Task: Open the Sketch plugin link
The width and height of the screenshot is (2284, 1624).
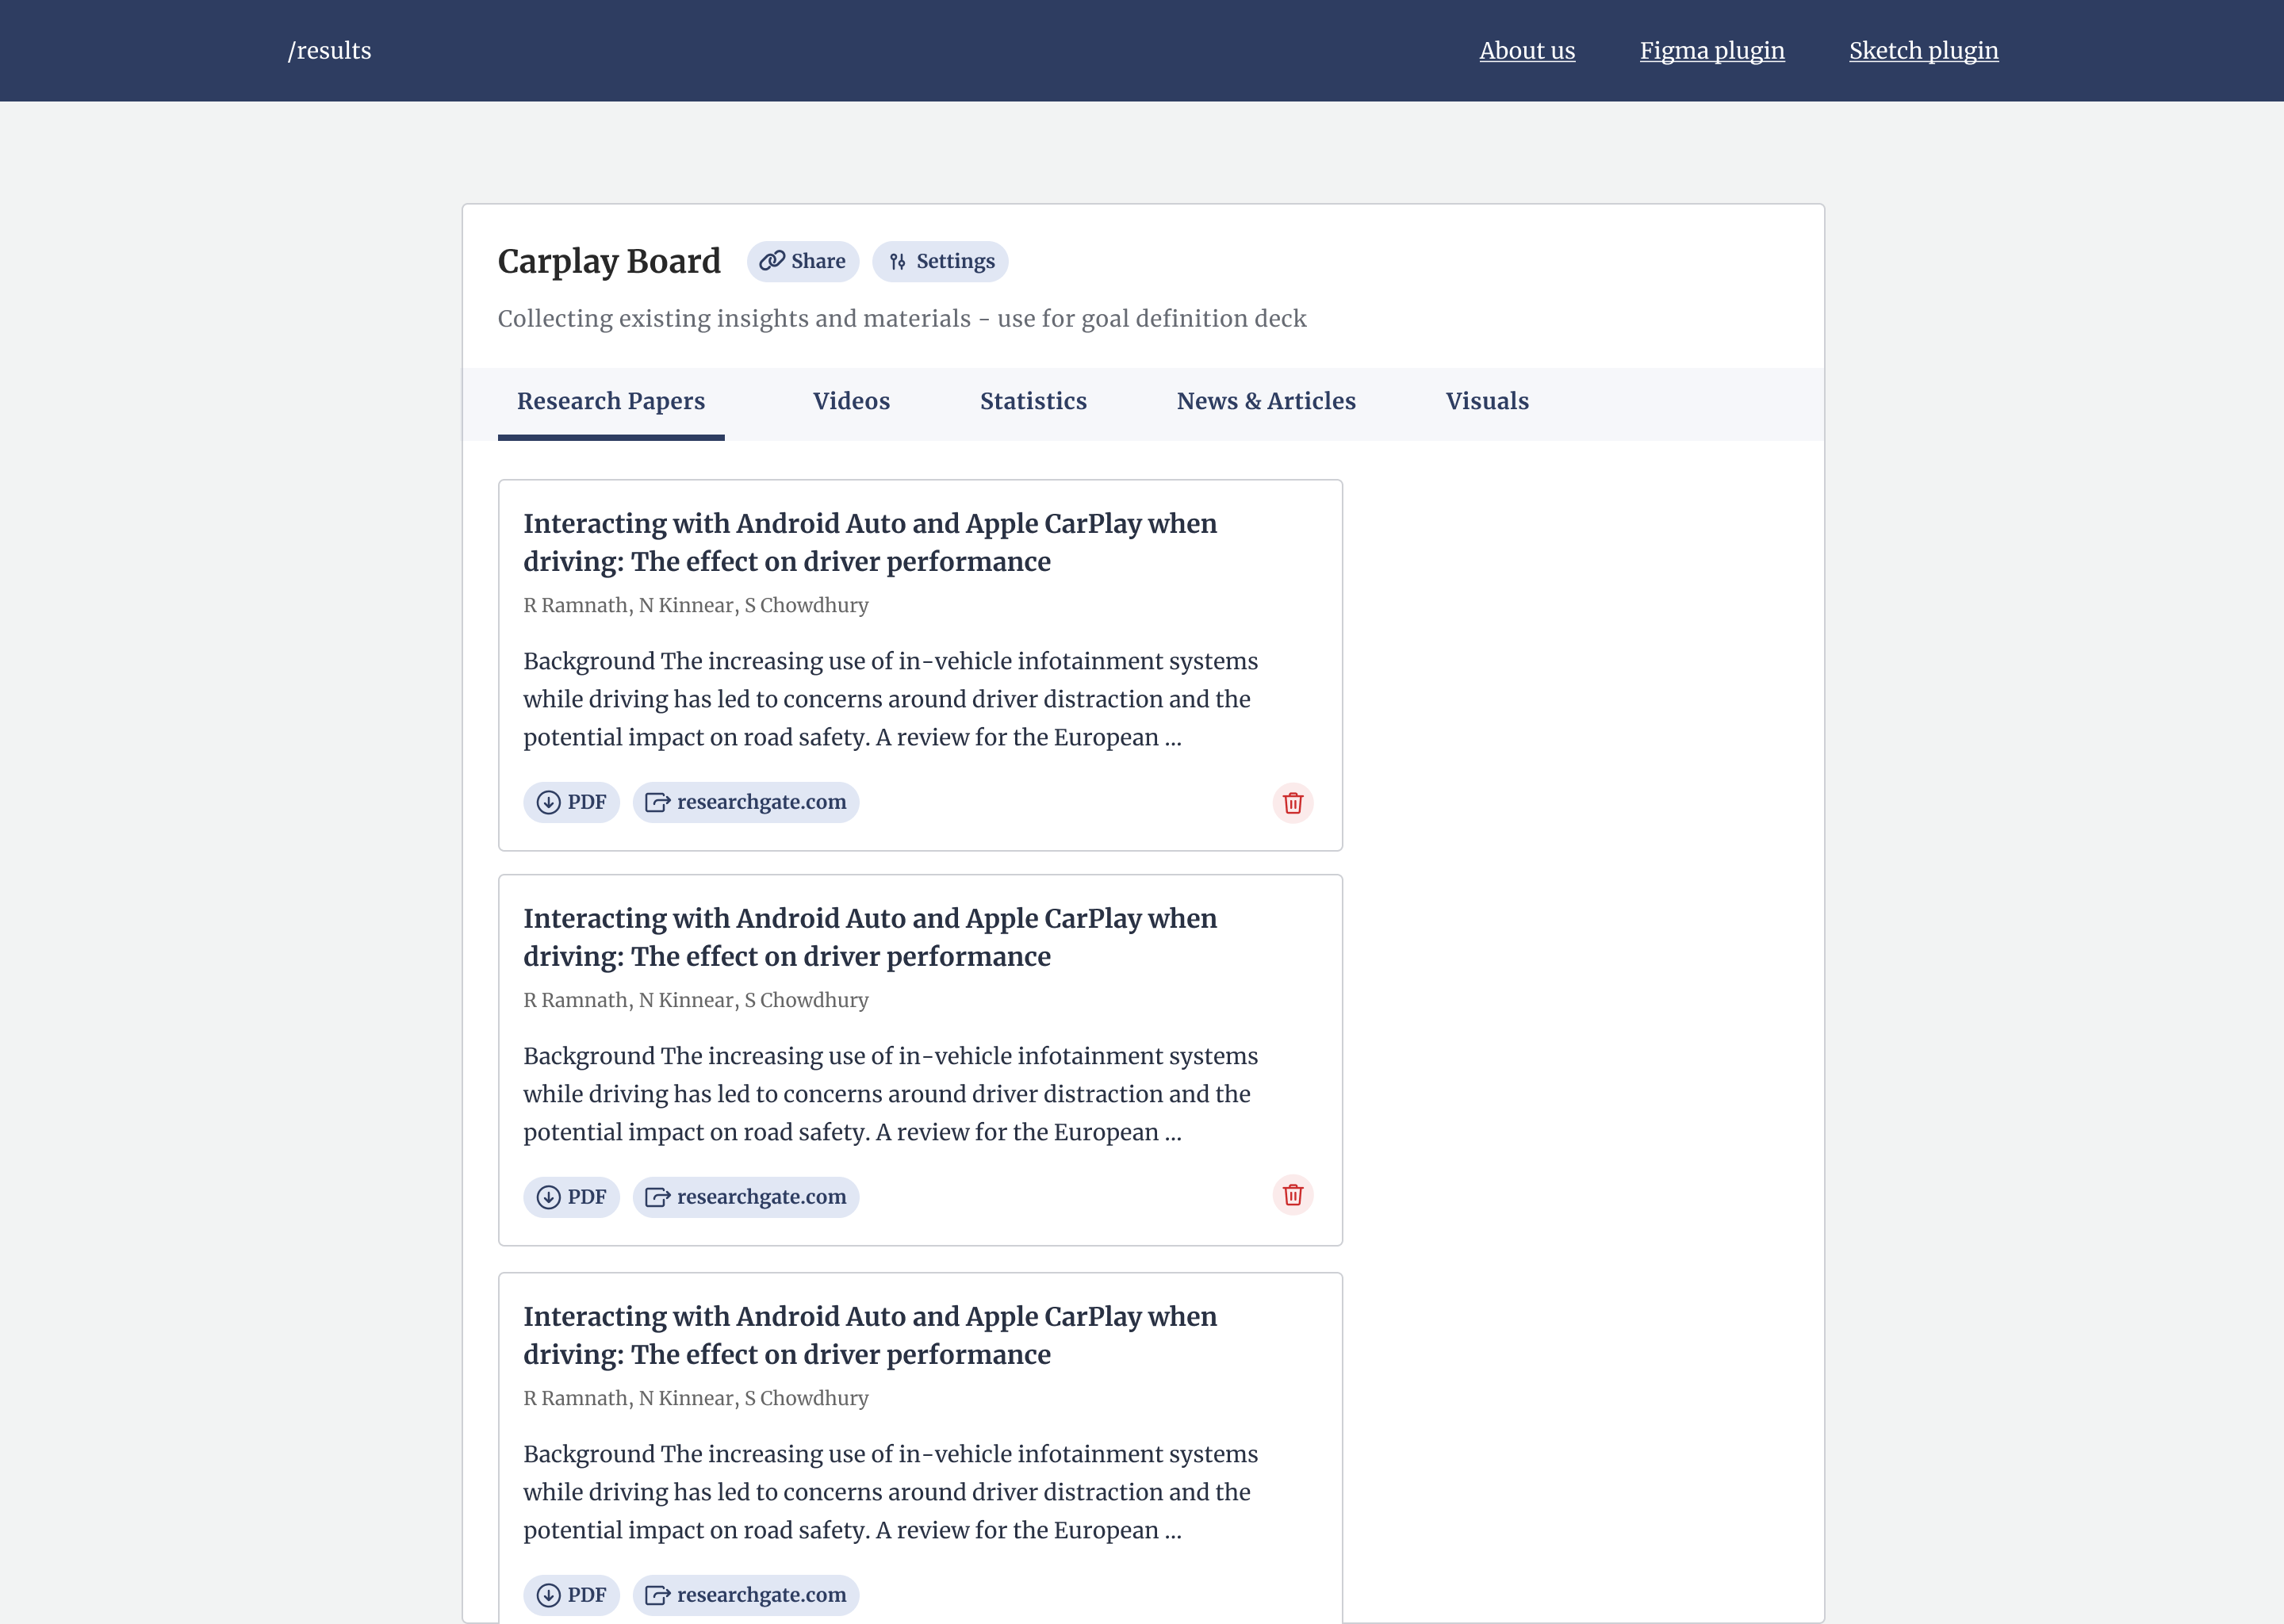Action: 1923,50
